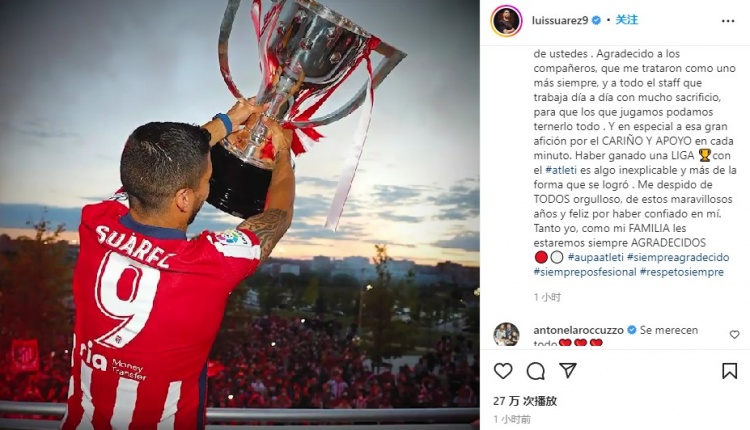The image size is (750, 430).
Task: Click the 1 小时前 post timestamp
Action: tap(512, 419)
